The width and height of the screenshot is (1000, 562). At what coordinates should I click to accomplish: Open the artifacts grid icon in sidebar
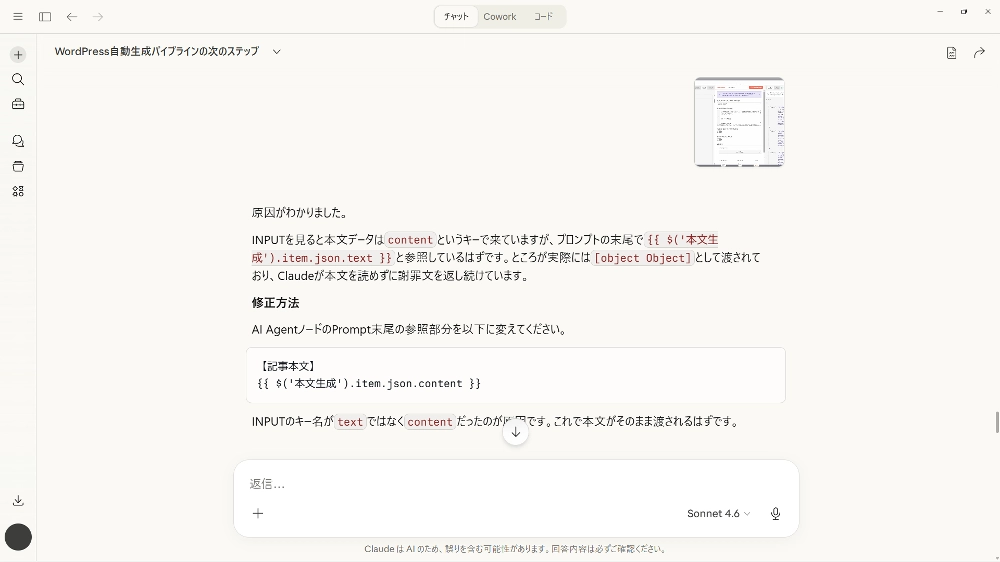tap(18, 191)
